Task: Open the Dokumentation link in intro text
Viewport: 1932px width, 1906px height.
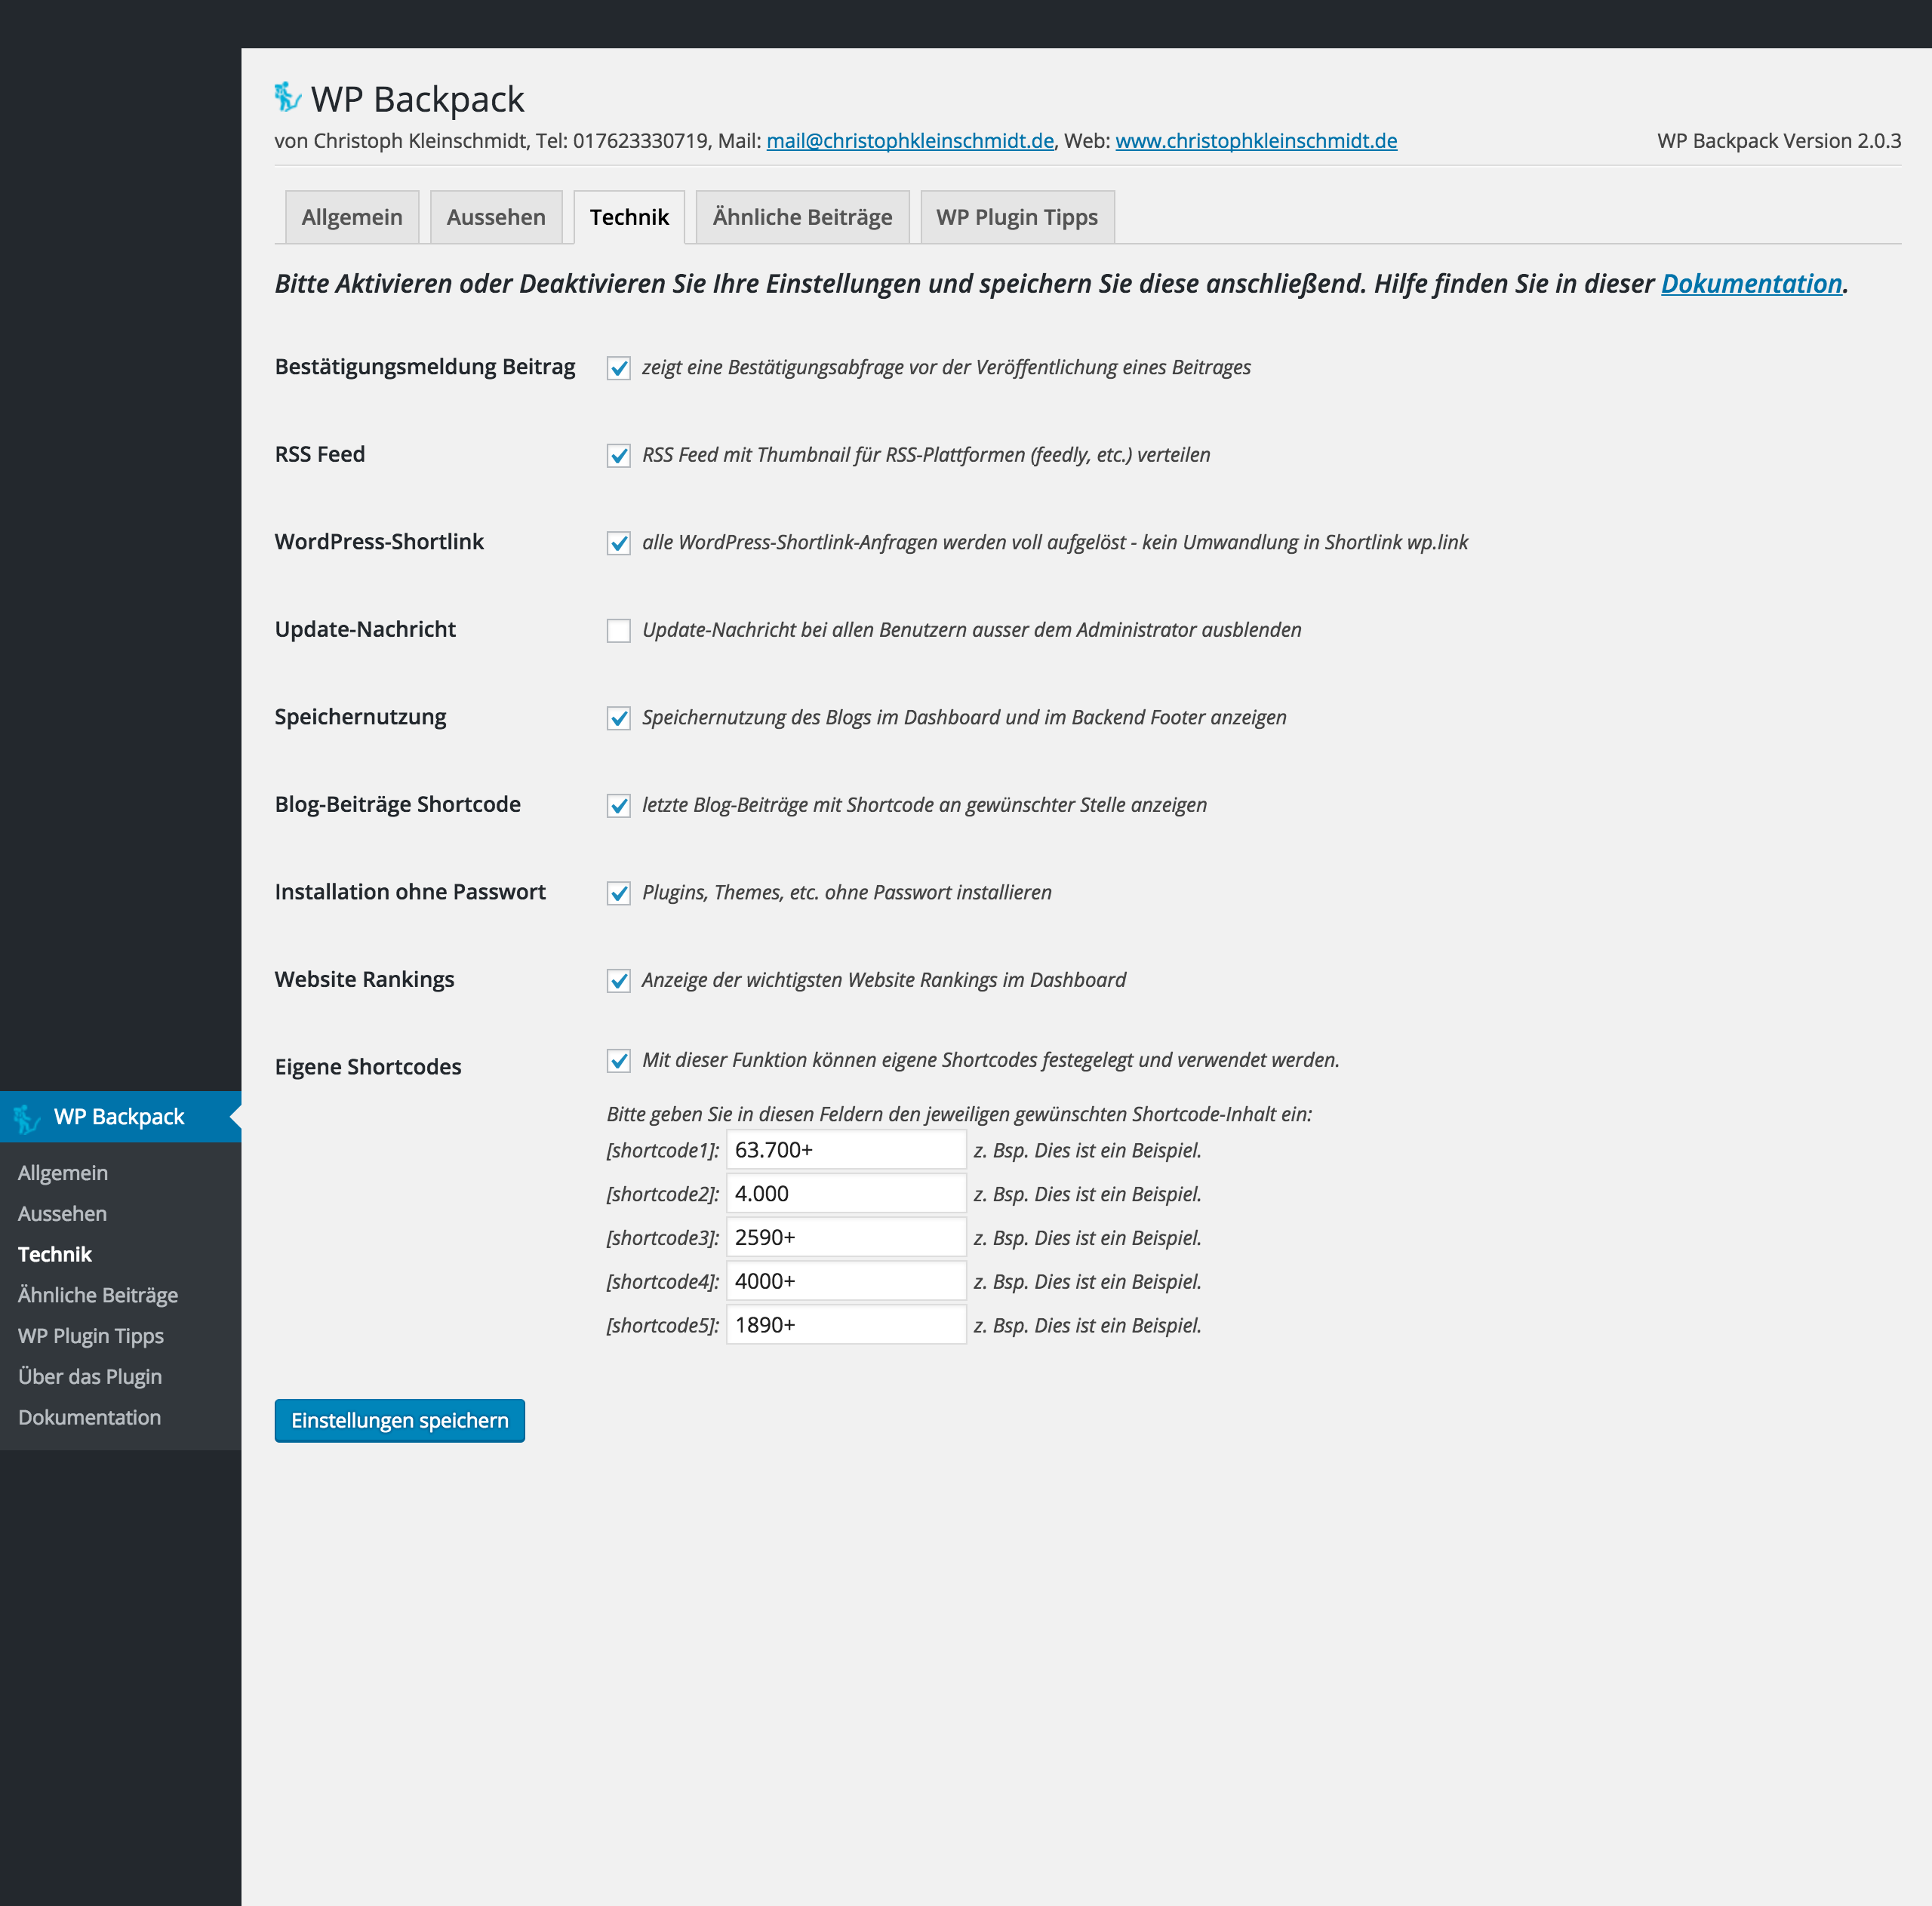Action: 1751,284
